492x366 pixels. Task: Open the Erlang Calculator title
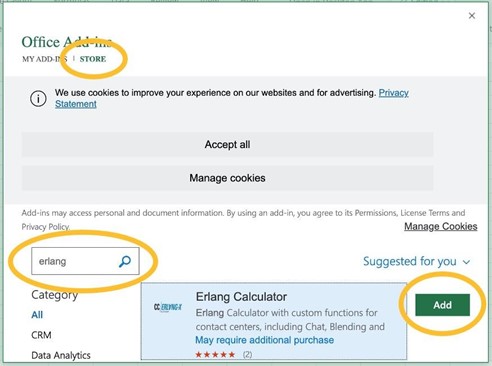[x=241, y=297]
